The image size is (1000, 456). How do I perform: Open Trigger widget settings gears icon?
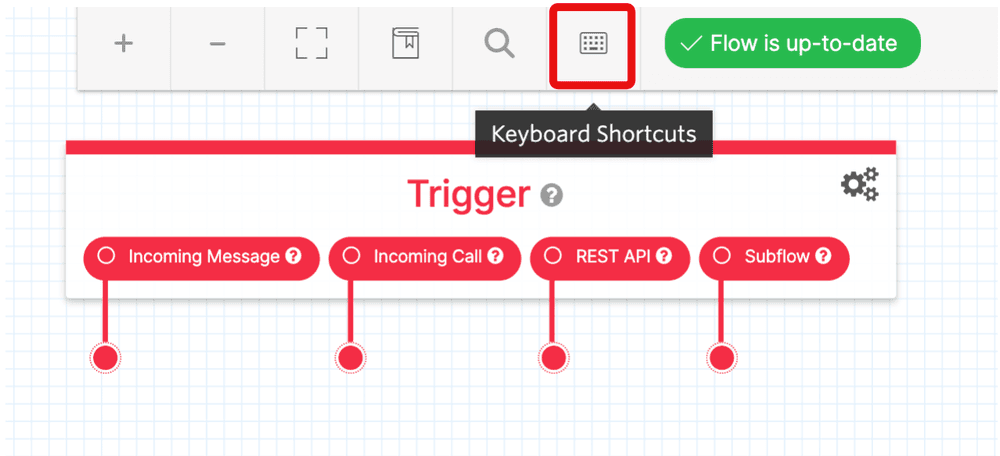859,184
